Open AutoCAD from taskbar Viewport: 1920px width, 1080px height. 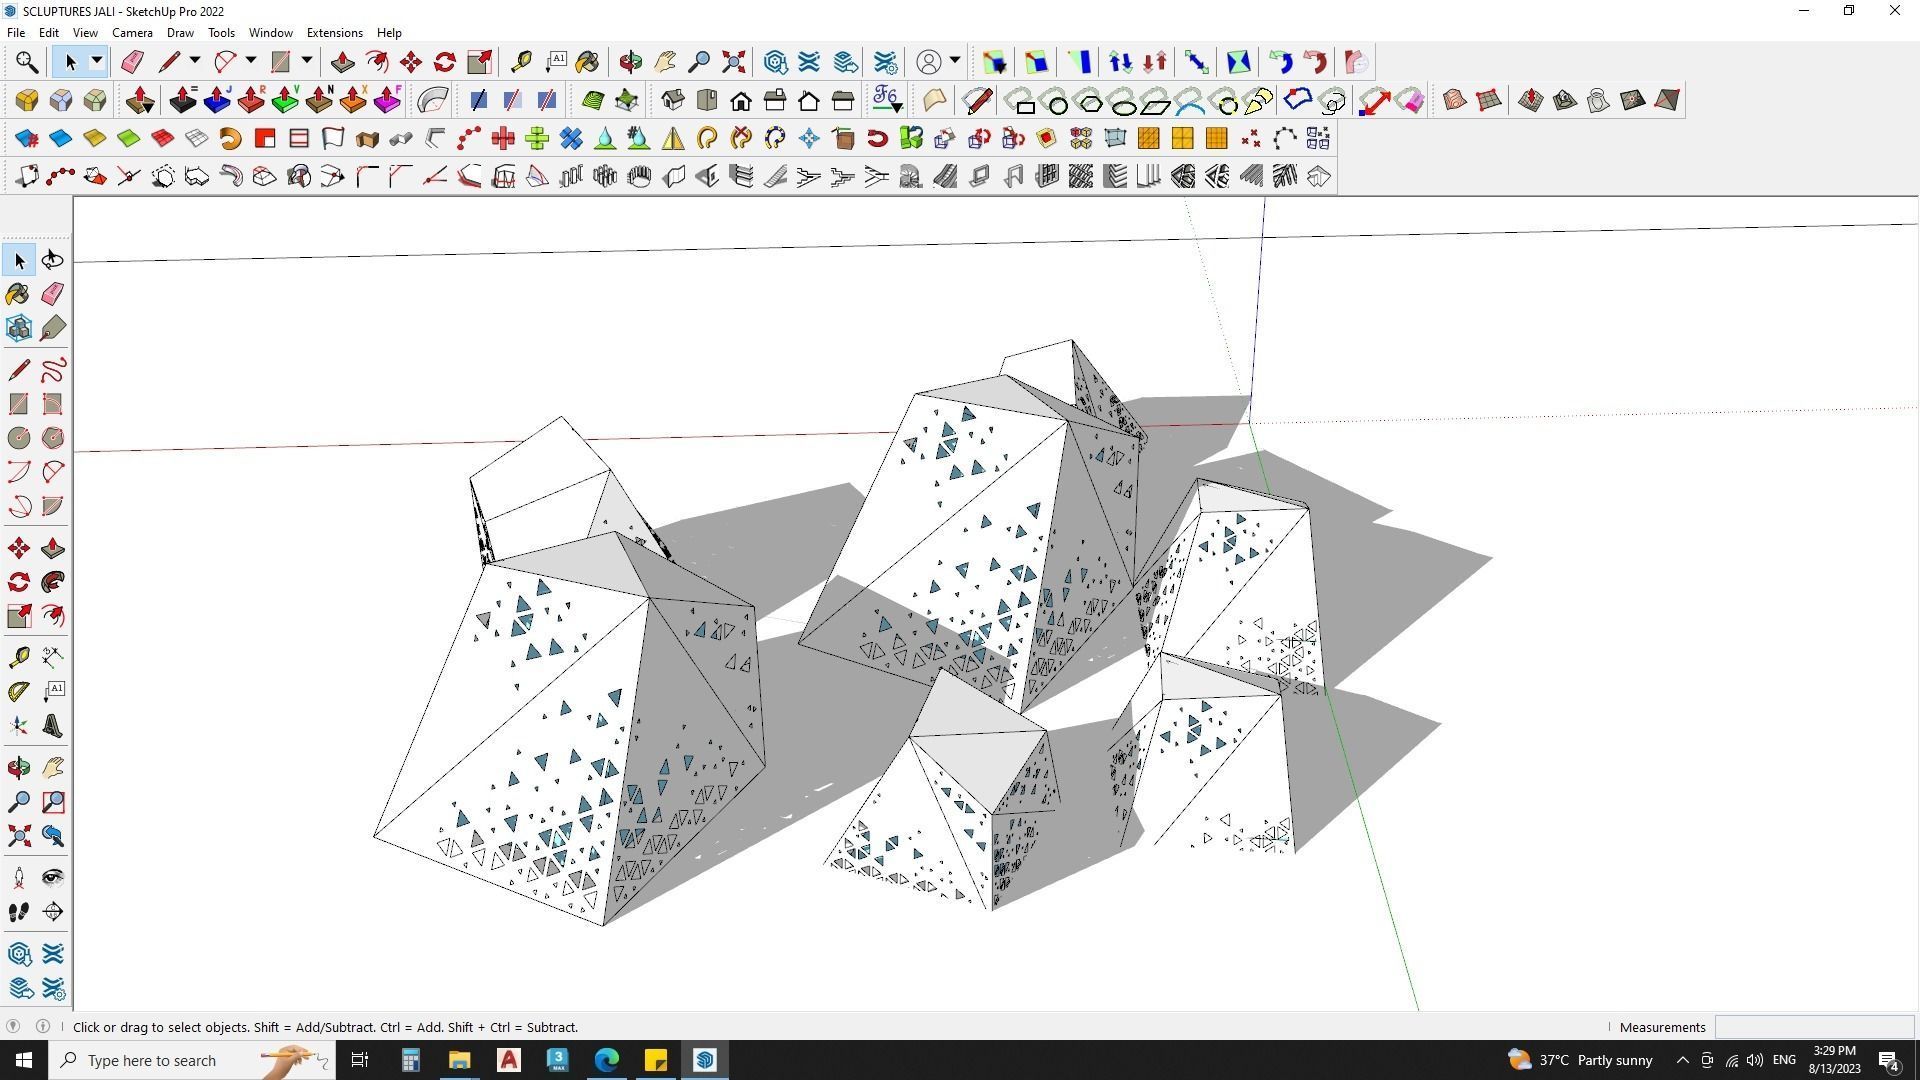click(509, 1060)
